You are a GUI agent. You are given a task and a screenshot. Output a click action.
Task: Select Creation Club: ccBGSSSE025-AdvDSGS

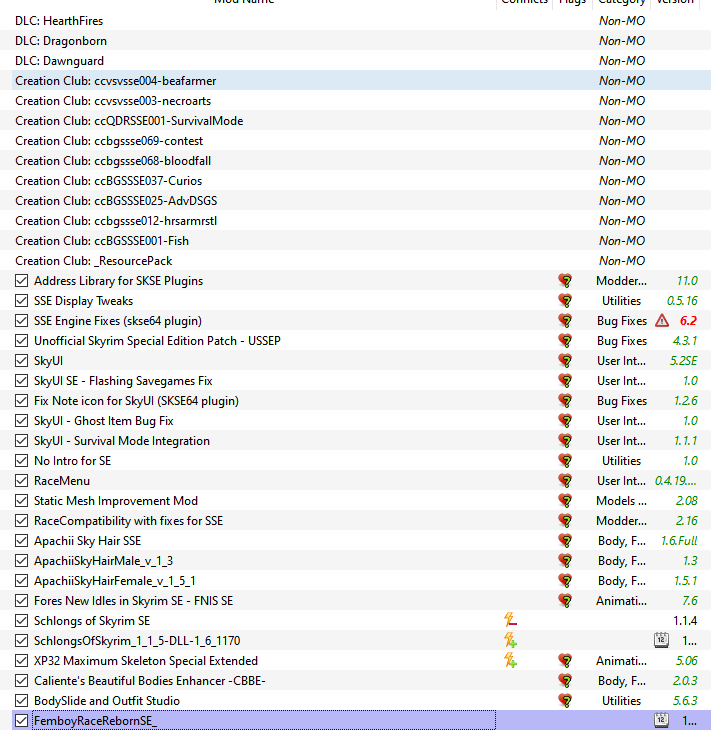pos(355,201)
